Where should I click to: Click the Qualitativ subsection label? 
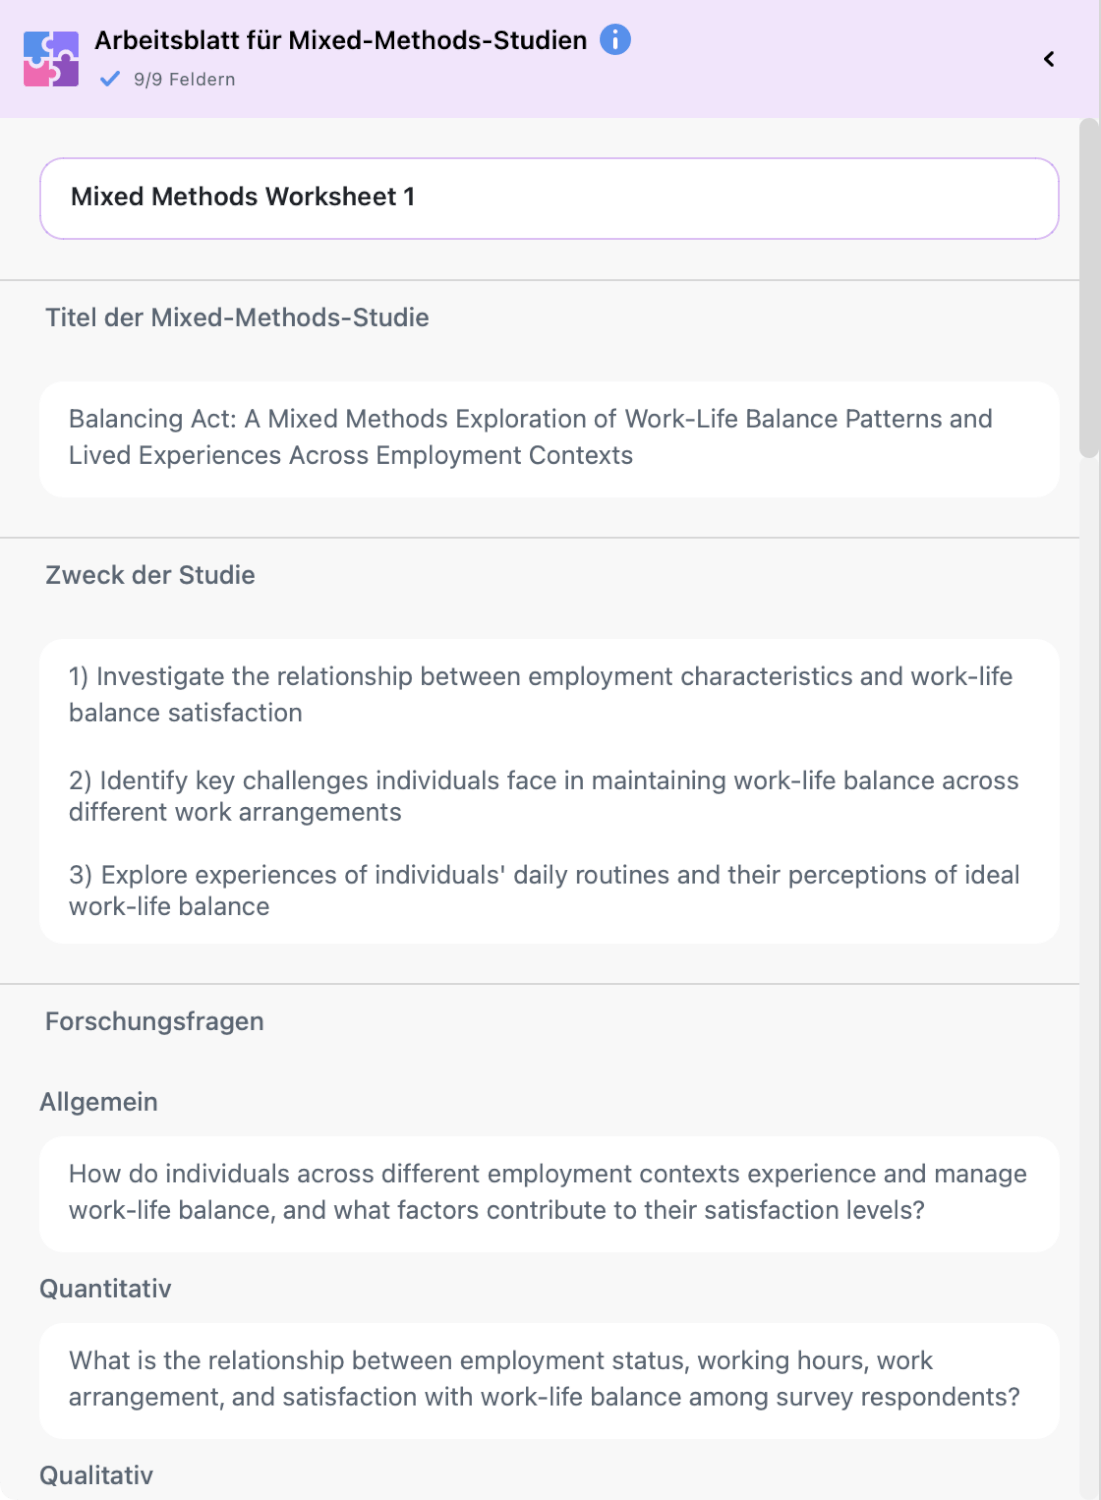click(x=95, y=1474)
